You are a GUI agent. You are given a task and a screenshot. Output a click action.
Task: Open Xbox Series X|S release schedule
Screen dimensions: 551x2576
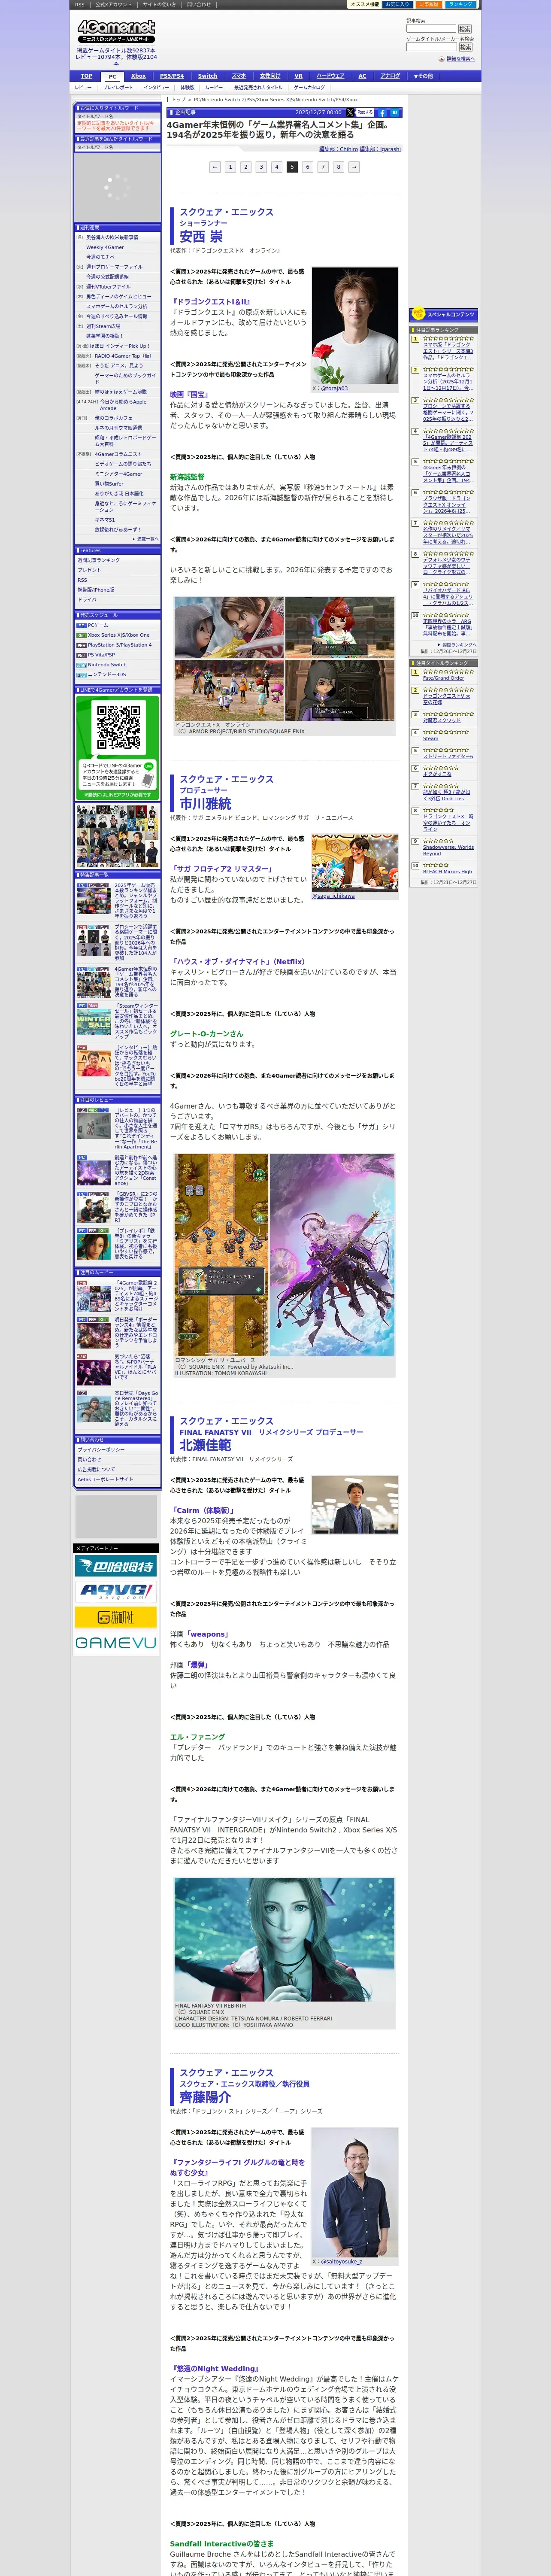(118, 635)
